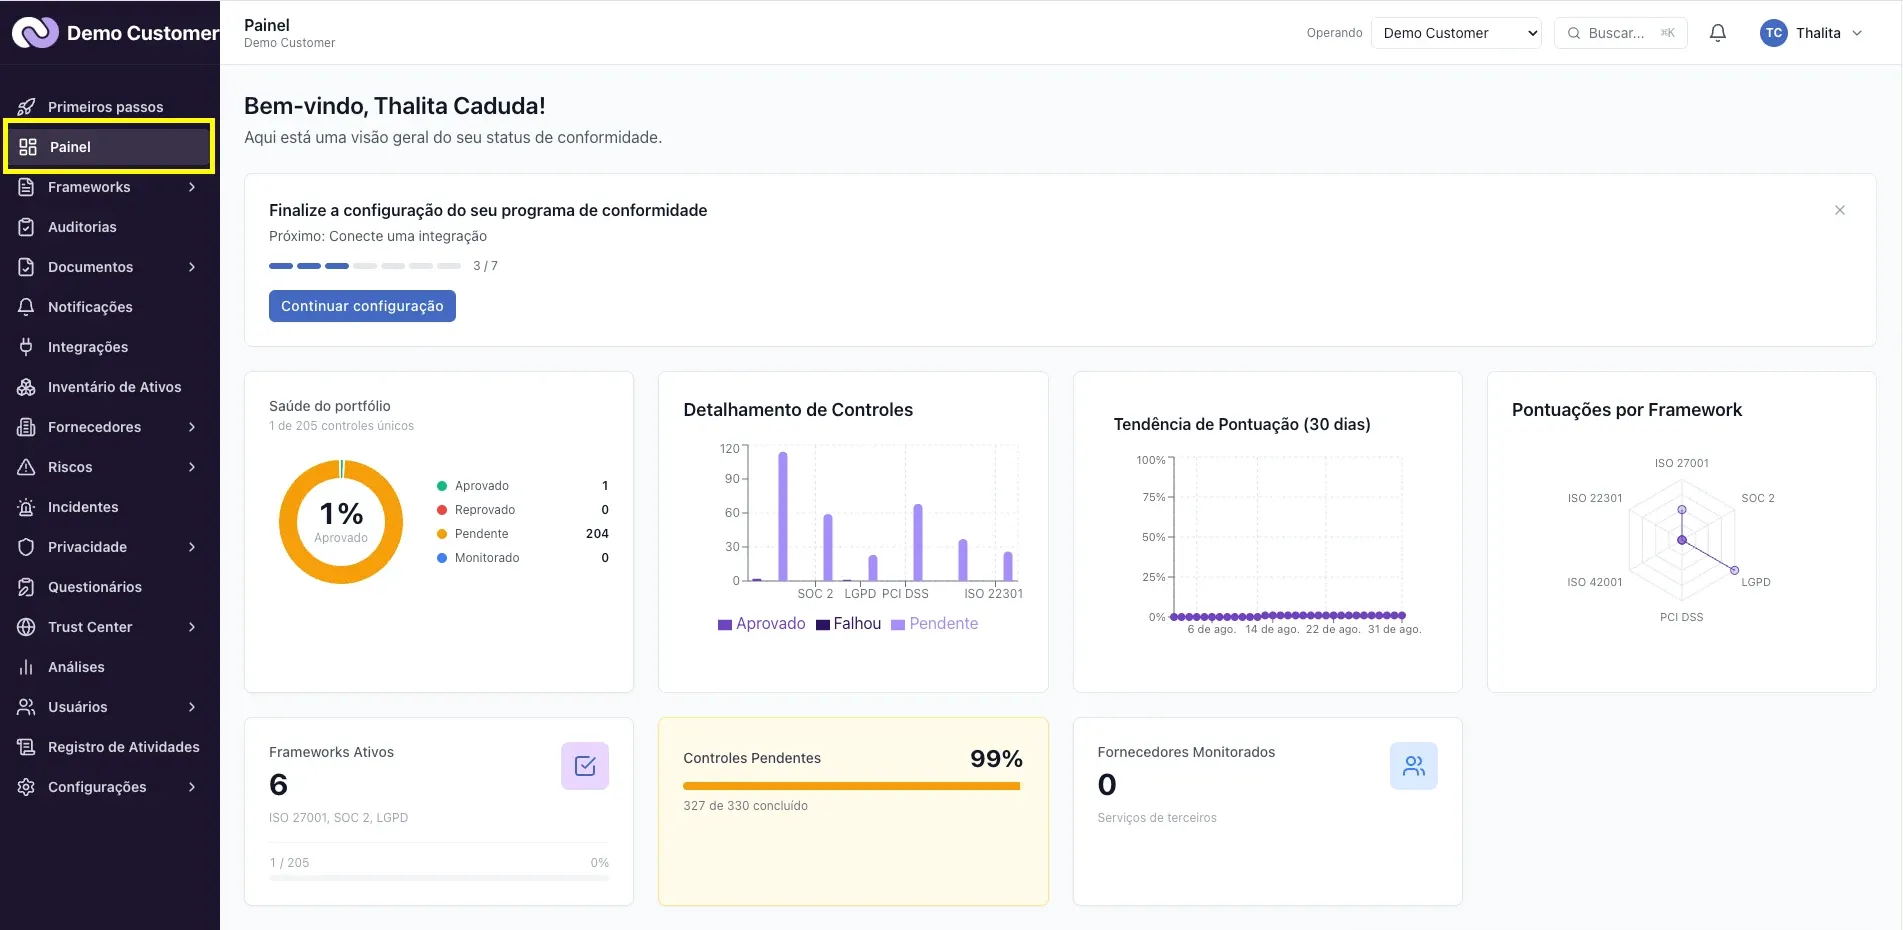Open the Operando Demo Customer dropdown
This screenshot has height=930, width=1903.
(x=1456, y=33)
